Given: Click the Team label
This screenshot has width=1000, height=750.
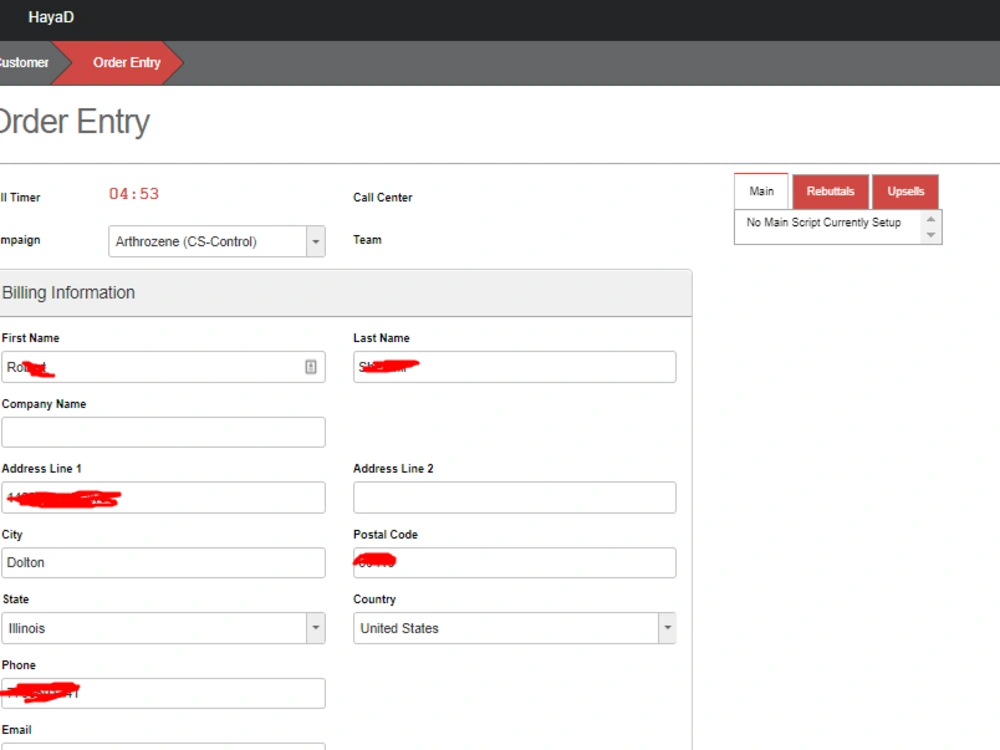Looking at the screenshot, I should [x=367, y=240].
